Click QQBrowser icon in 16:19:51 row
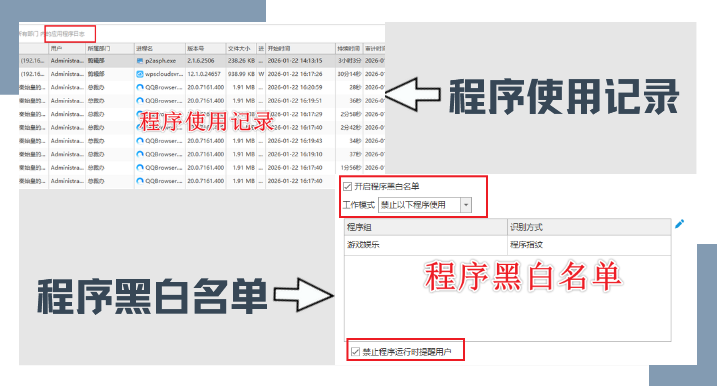The height and width of the screenshot is (386, 717). point(140,101)
